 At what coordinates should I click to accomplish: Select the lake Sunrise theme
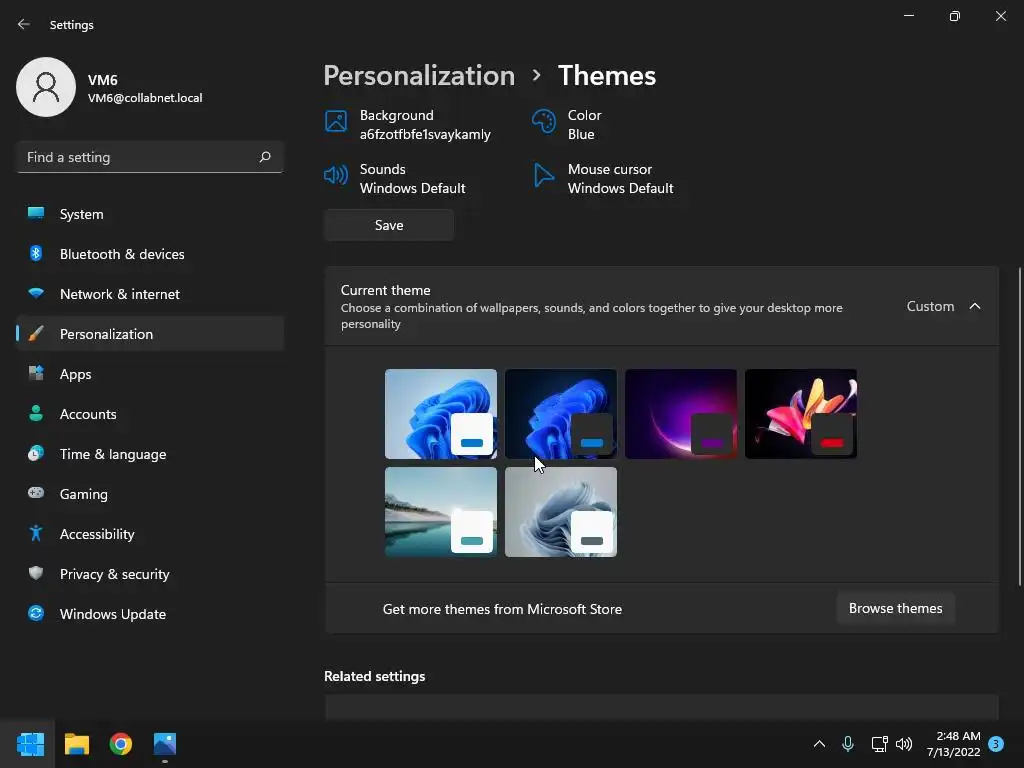(x=441, y=511)
